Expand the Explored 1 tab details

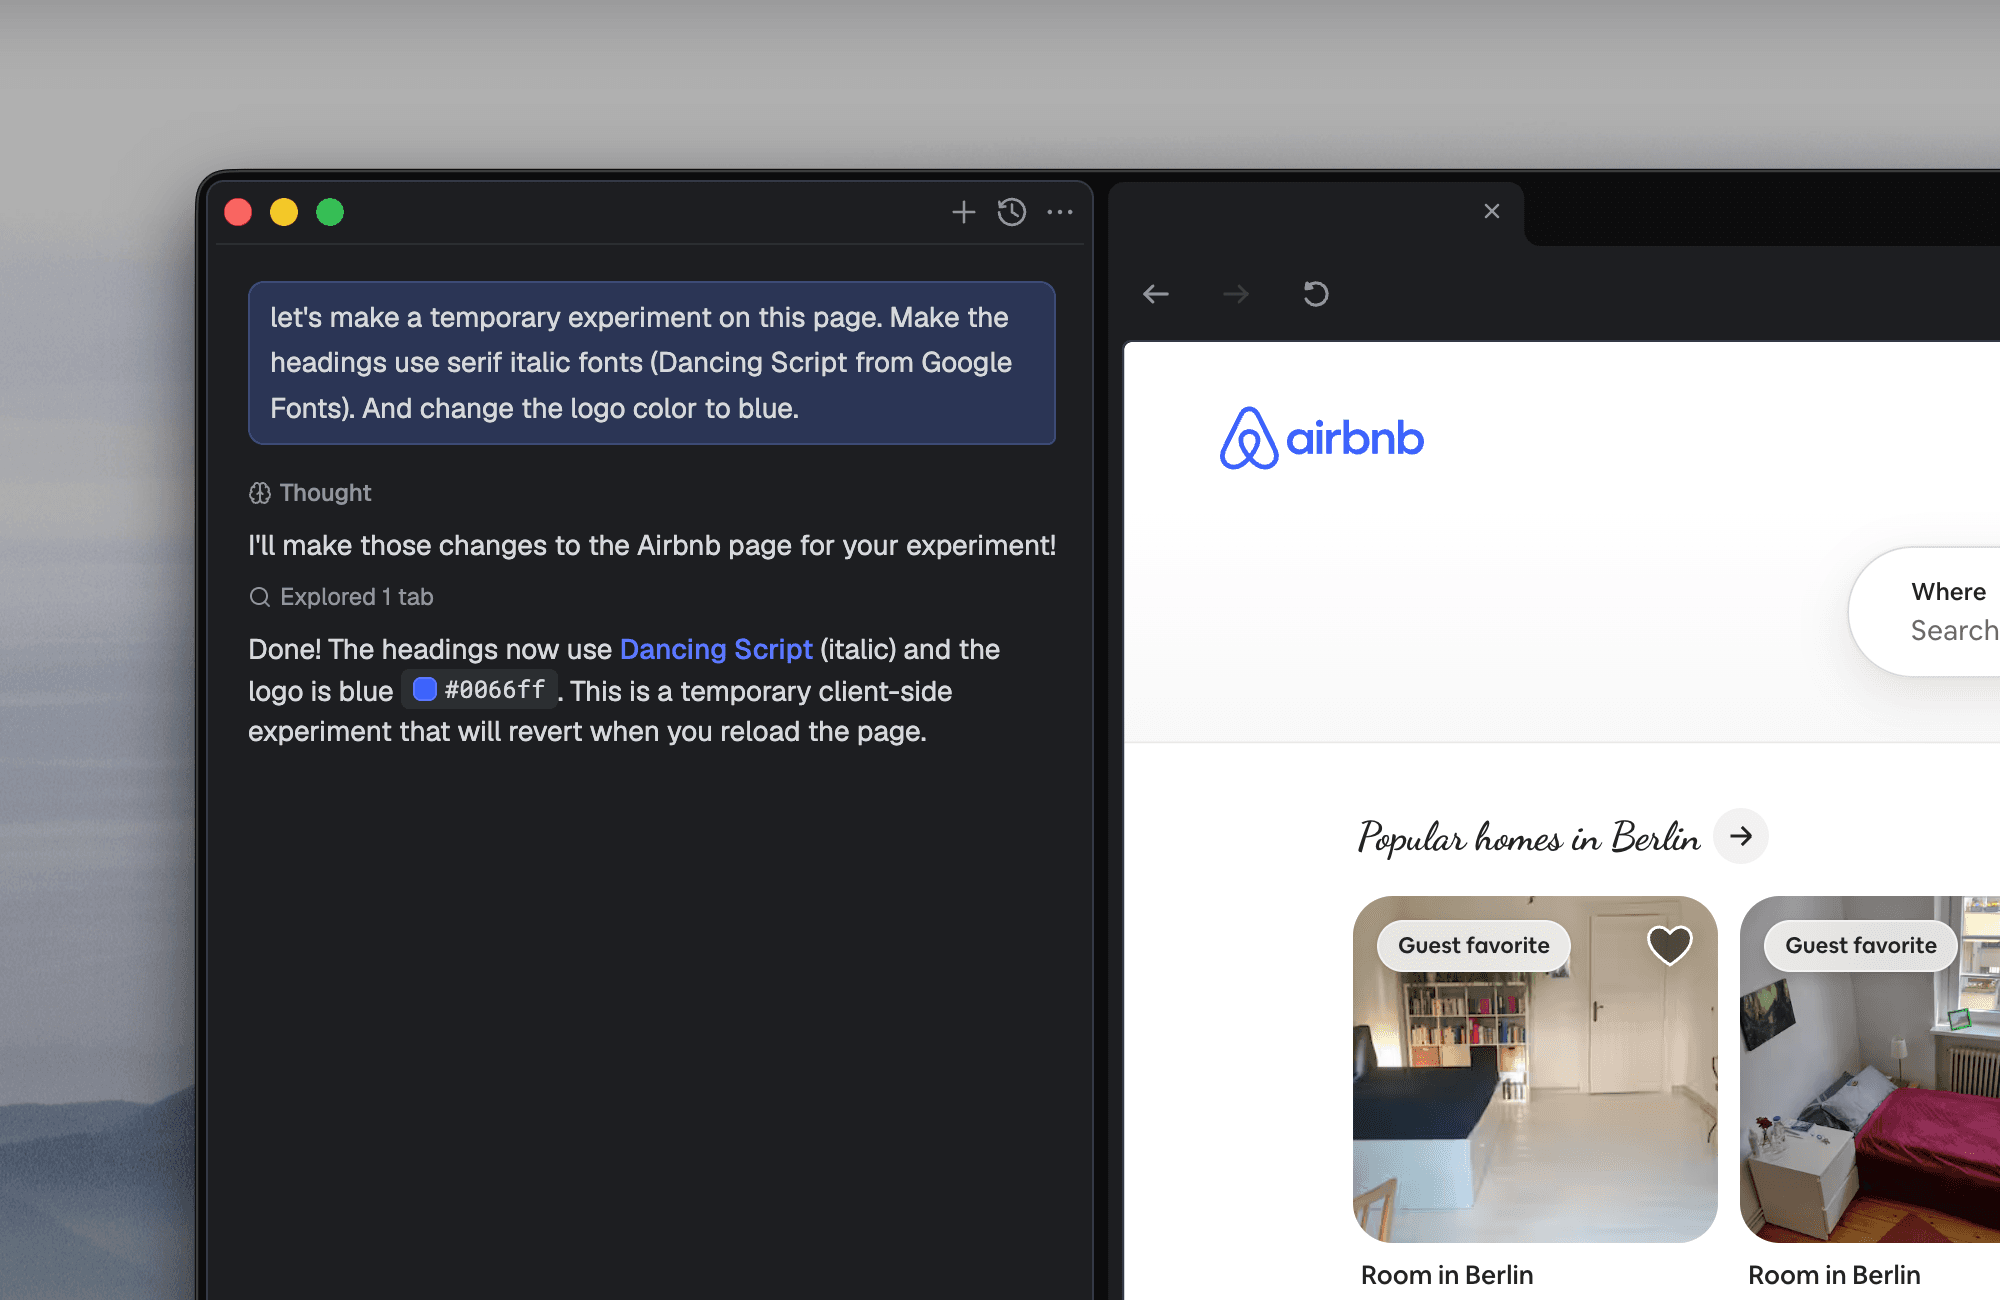point(341,596)
